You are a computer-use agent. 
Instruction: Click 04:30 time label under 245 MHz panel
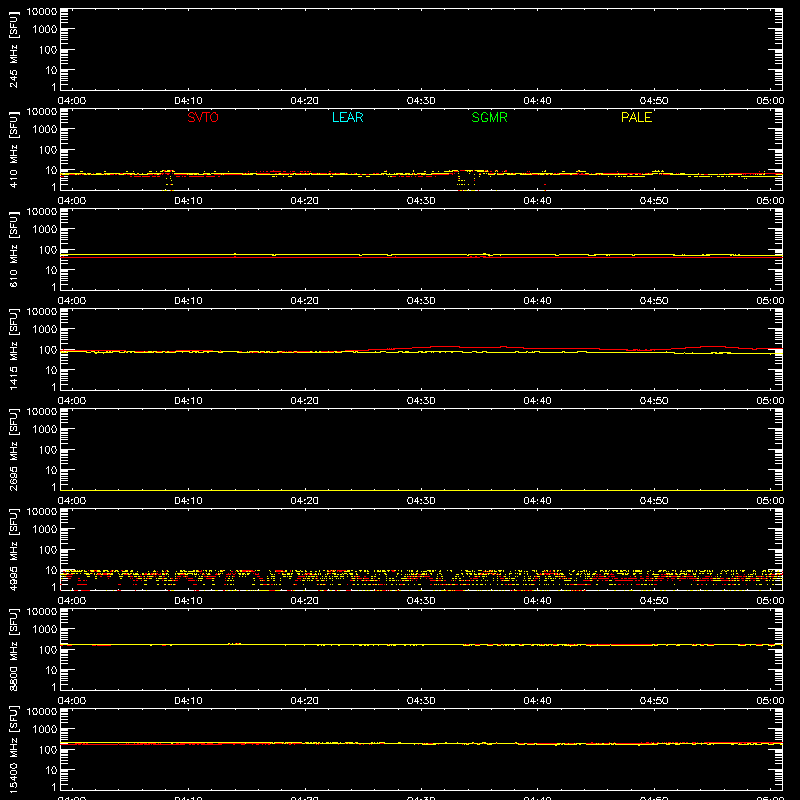click(x=421, y=101)
